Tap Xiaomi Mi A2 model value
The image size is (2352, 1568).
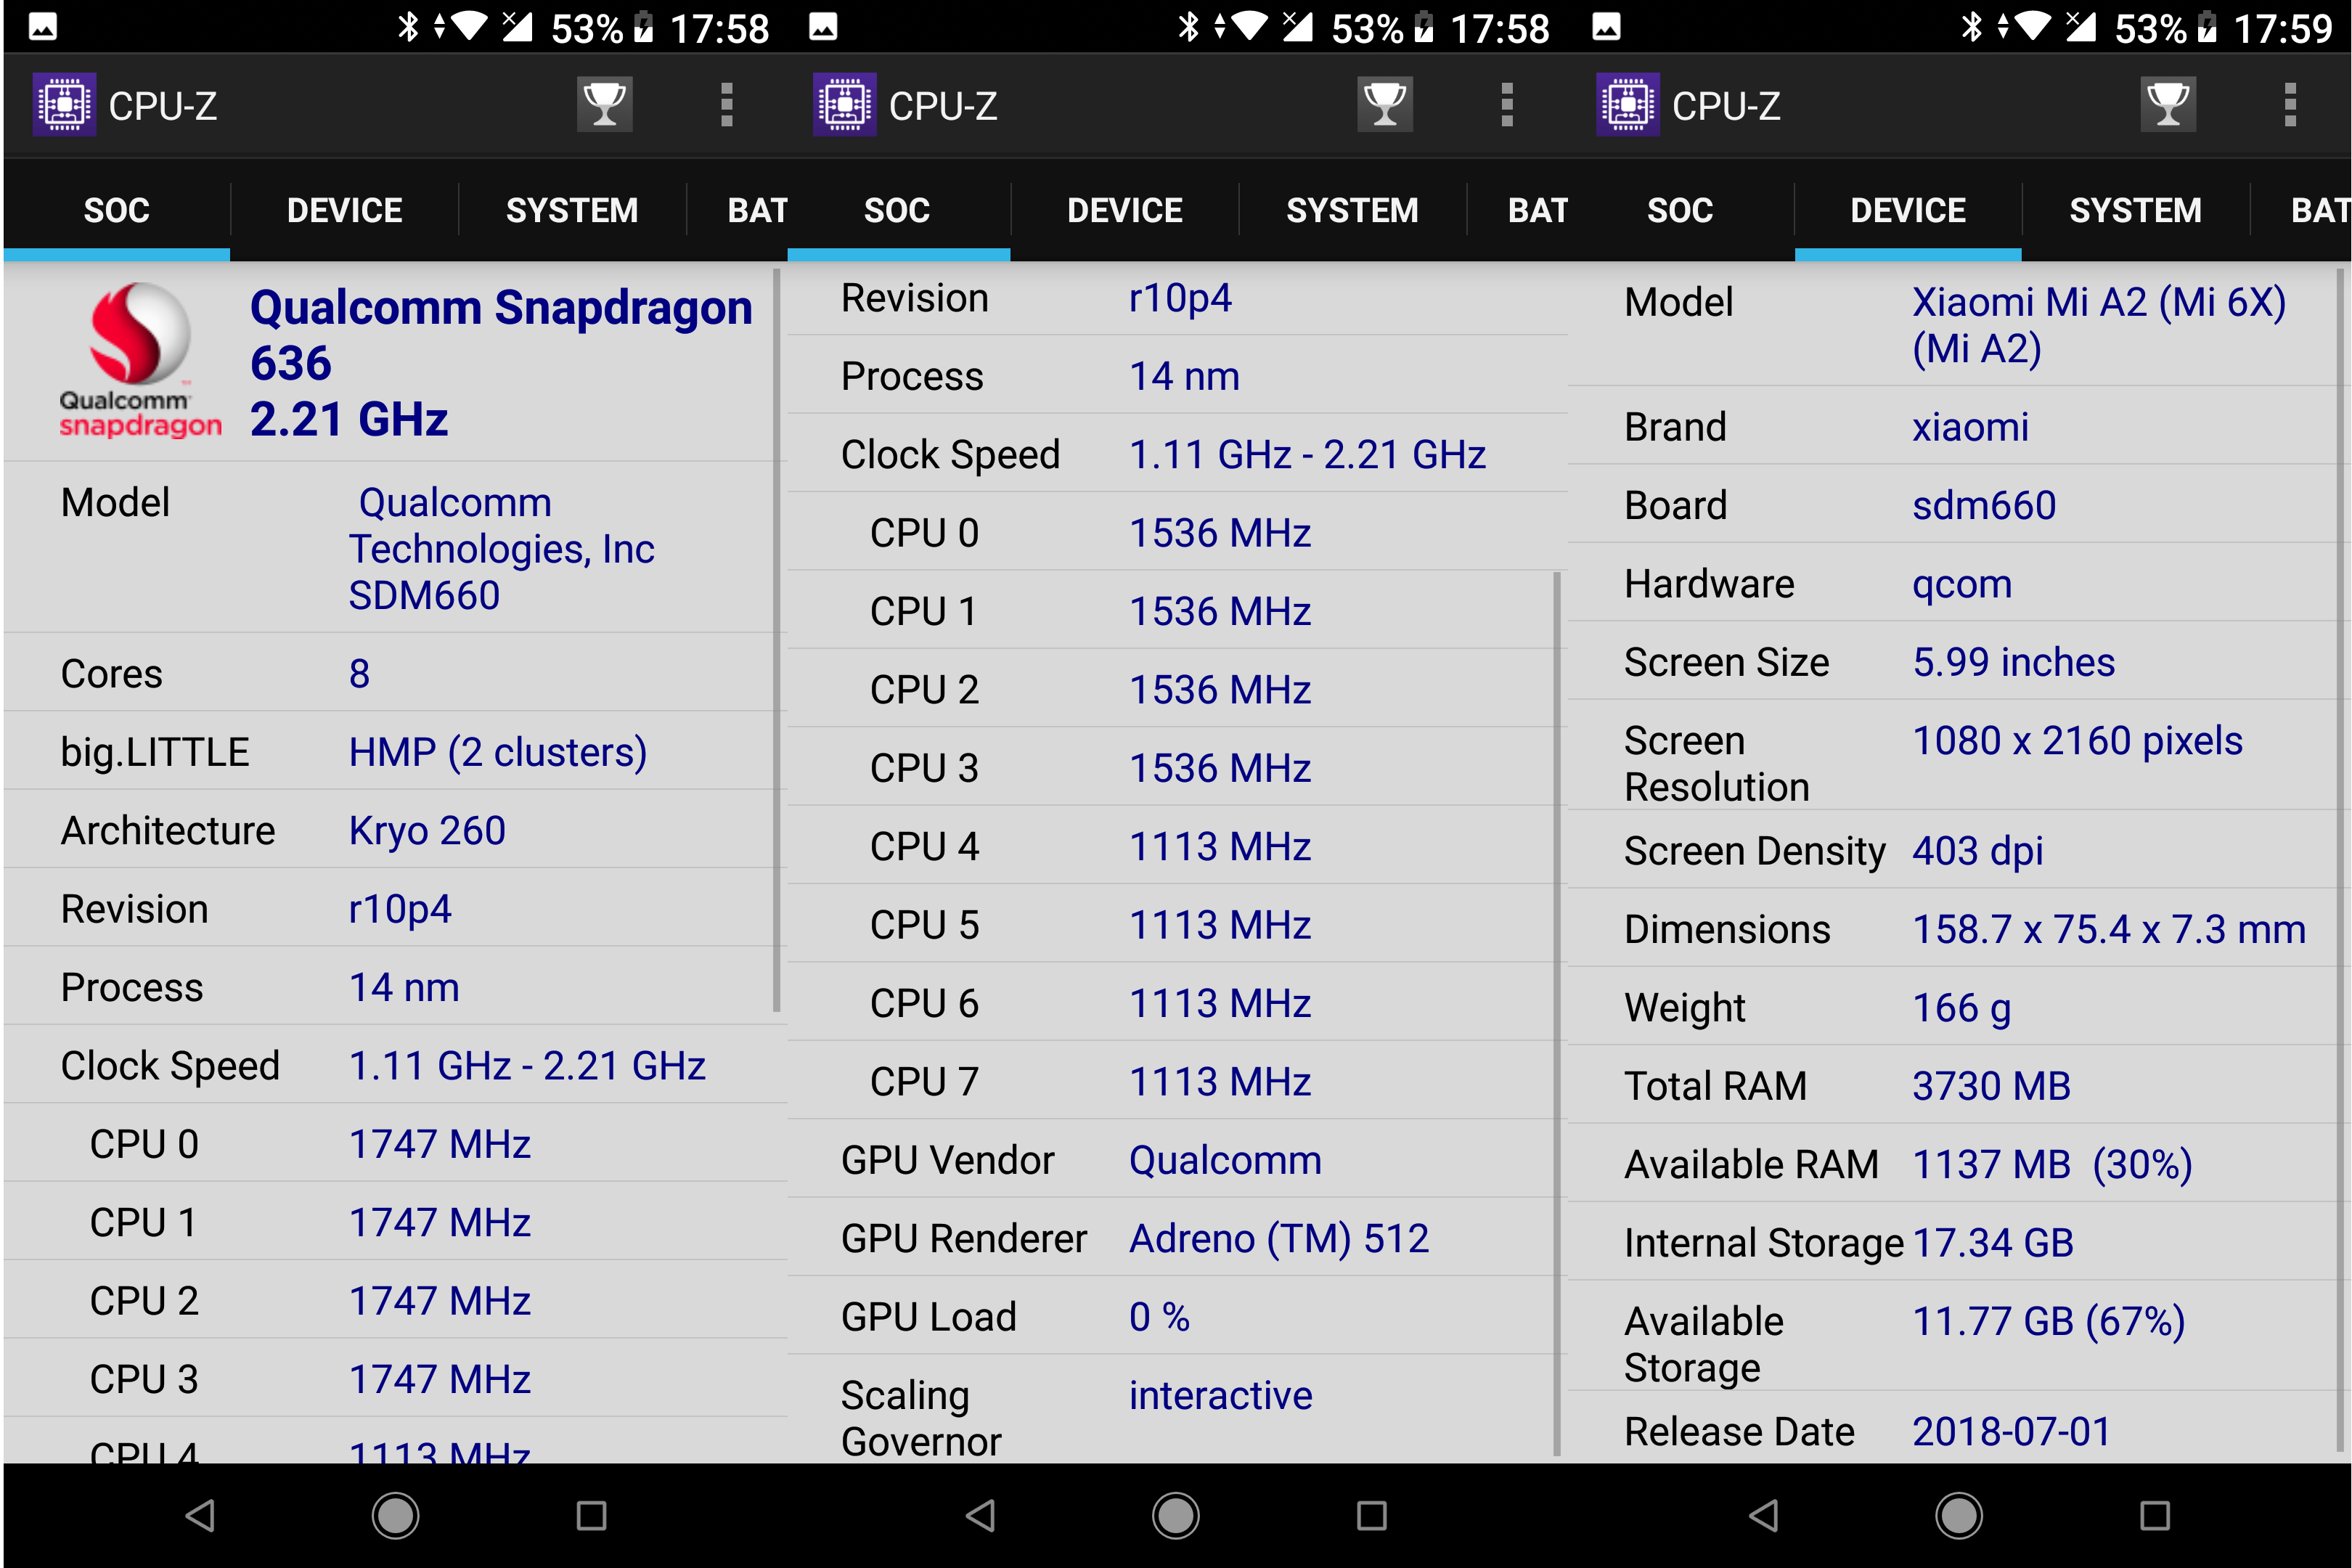(x=2099, y=326)
